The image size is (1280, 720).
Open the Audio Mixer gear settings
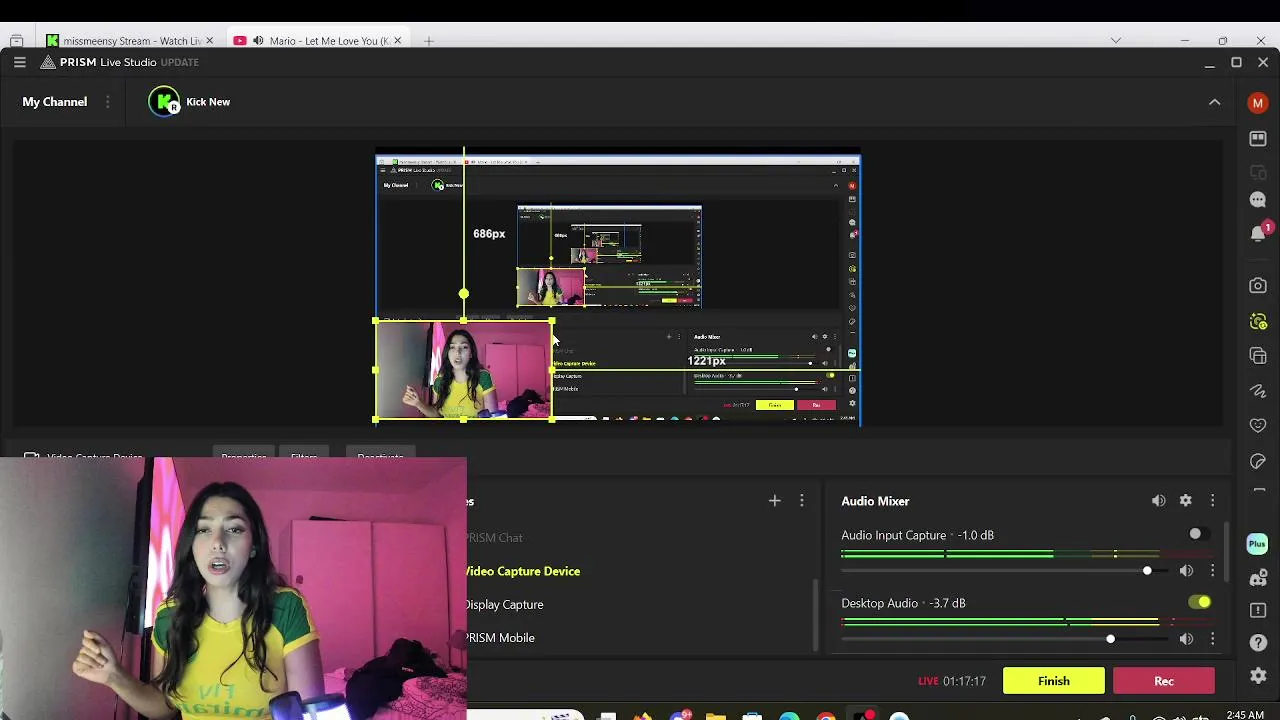tap(1185, 501)
